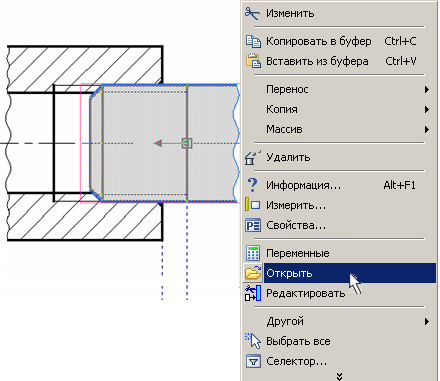This screenshot has width=440, height=381.
Task: Open Свойства... from the menu
Action: coord(296,225)
